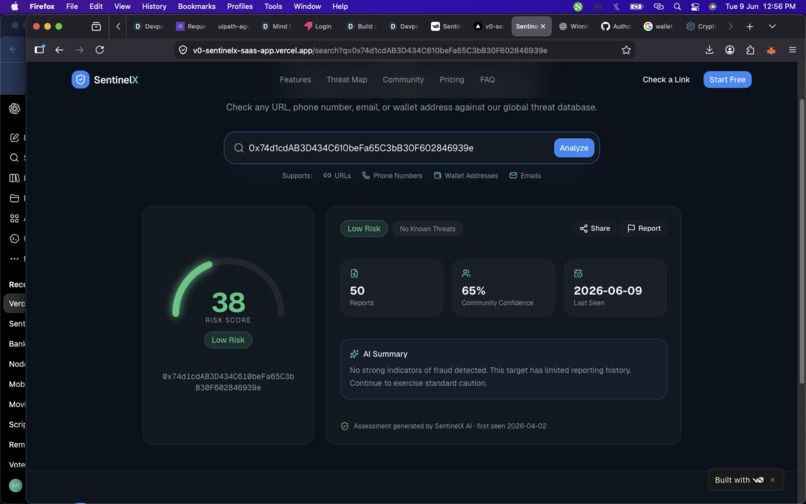Open the Bookmarks menu
The height and width of the screenshot is (504, 806).
click(196, 6)
